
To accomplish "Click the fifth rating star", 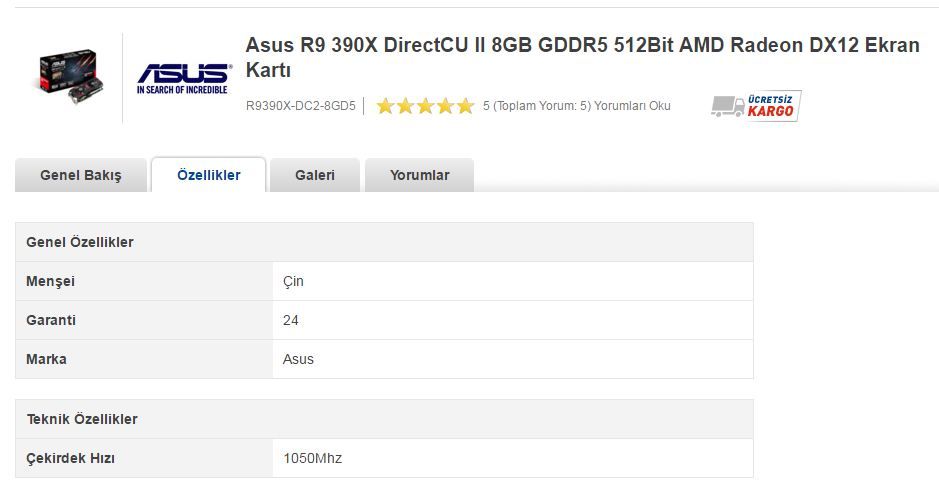I will 465,106.
